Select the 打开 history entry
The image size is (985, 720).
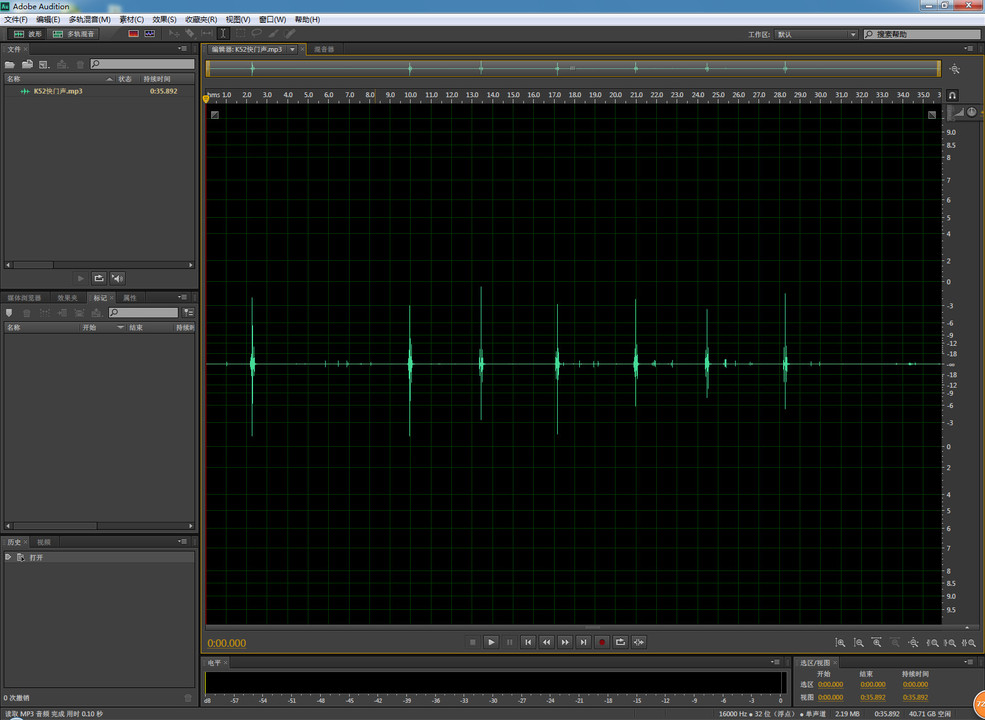99,557
